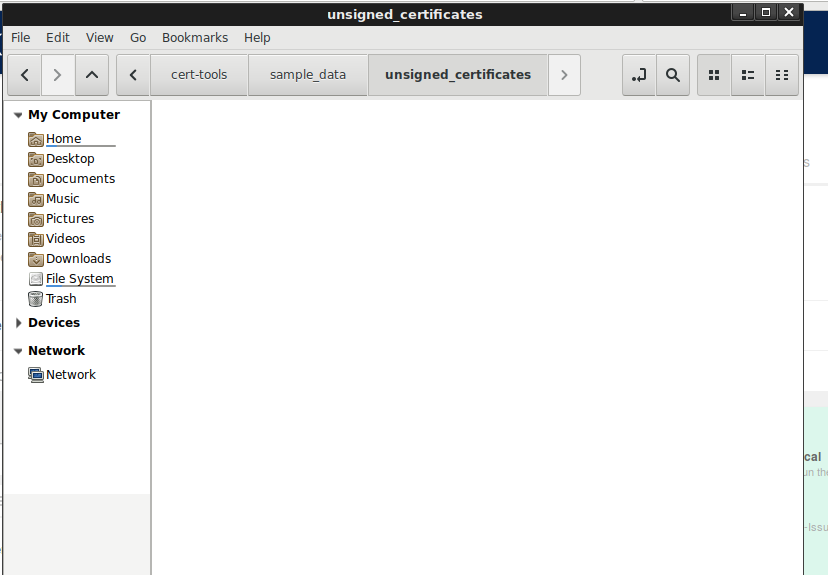
Task: Toggle the location entry icon
Action: pyautogui.click(x=639, y=75)
